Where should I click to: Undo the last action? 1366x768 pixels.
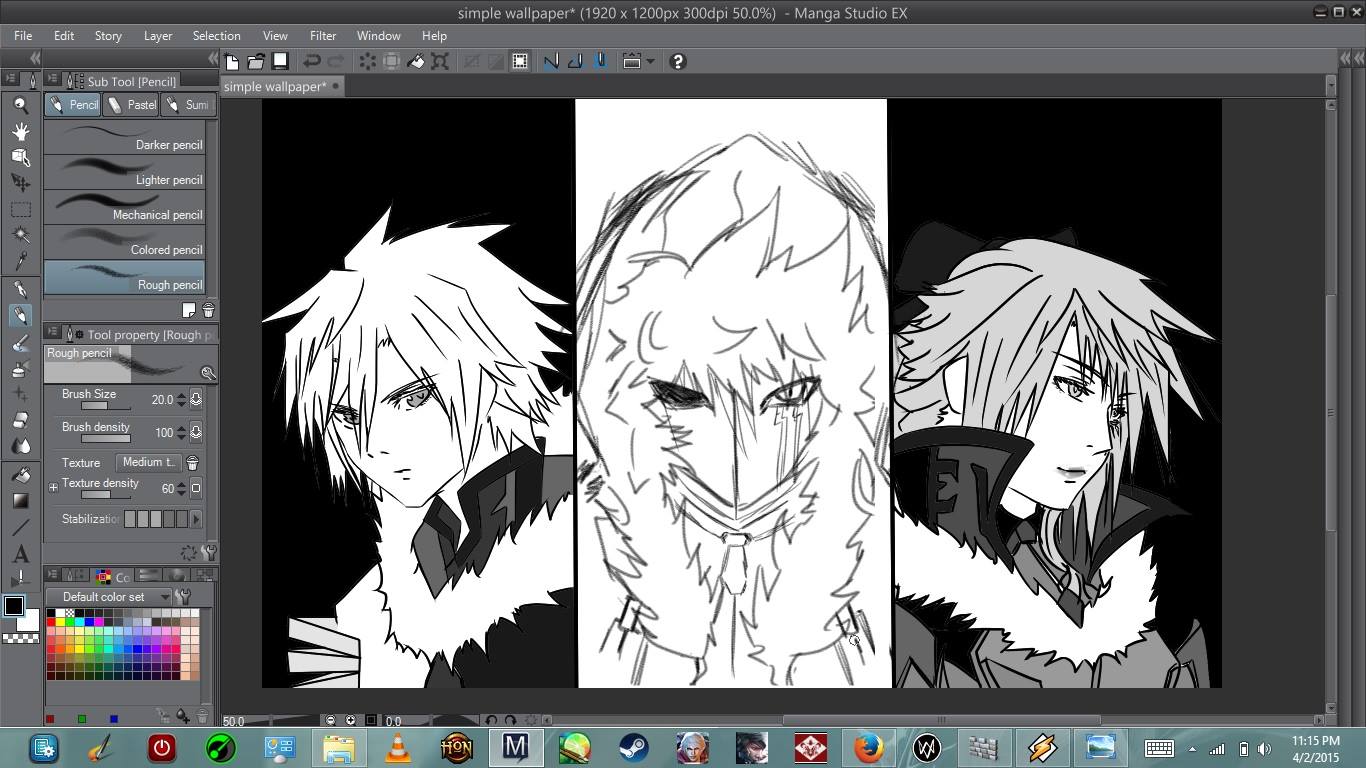312,61
